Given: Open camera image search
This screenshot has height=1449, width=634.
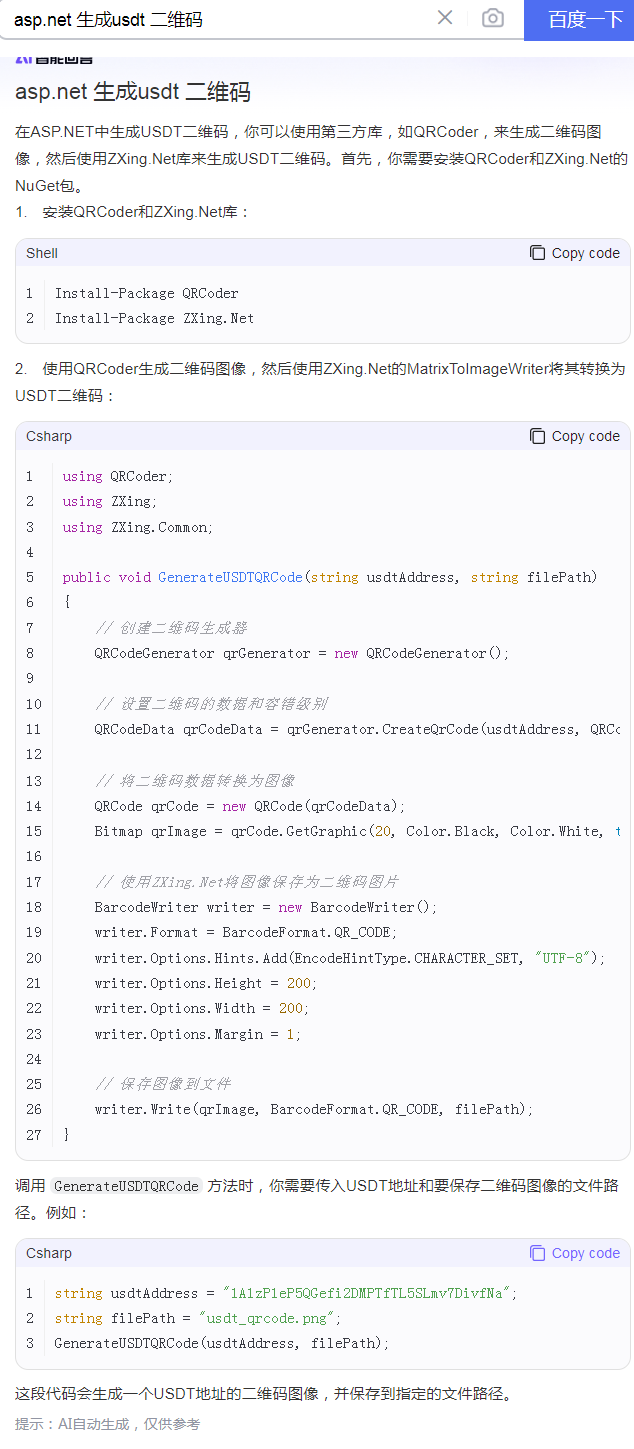Looking at the screenshot, I should [x=492, y=18].
